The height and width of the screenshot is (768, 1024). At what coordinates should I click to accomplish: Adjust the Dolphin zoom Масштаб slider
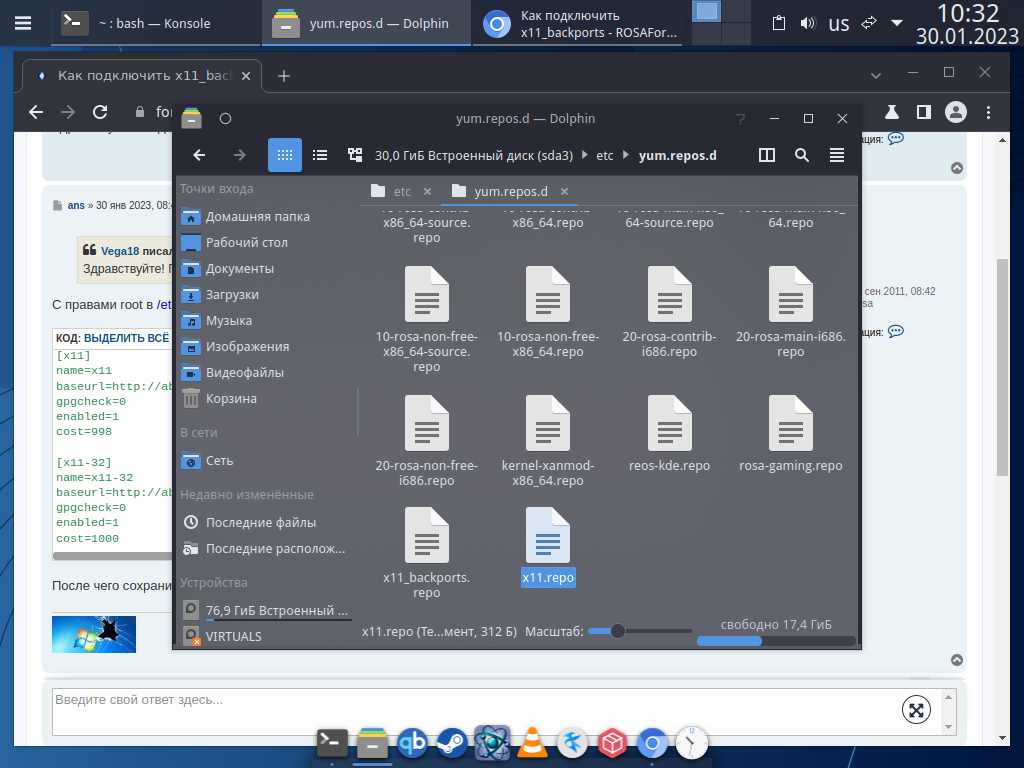(x=639, y=631)
